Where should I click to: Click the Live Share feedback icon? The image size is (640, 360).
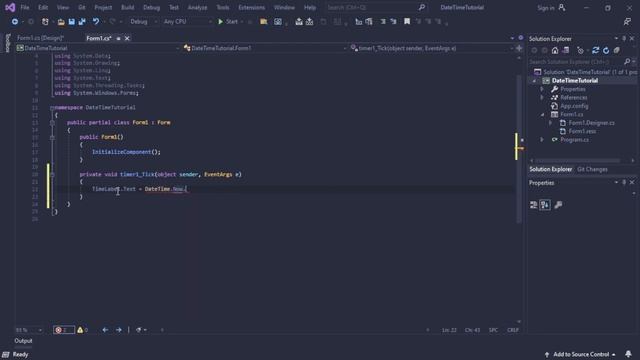tap(627, 22)
